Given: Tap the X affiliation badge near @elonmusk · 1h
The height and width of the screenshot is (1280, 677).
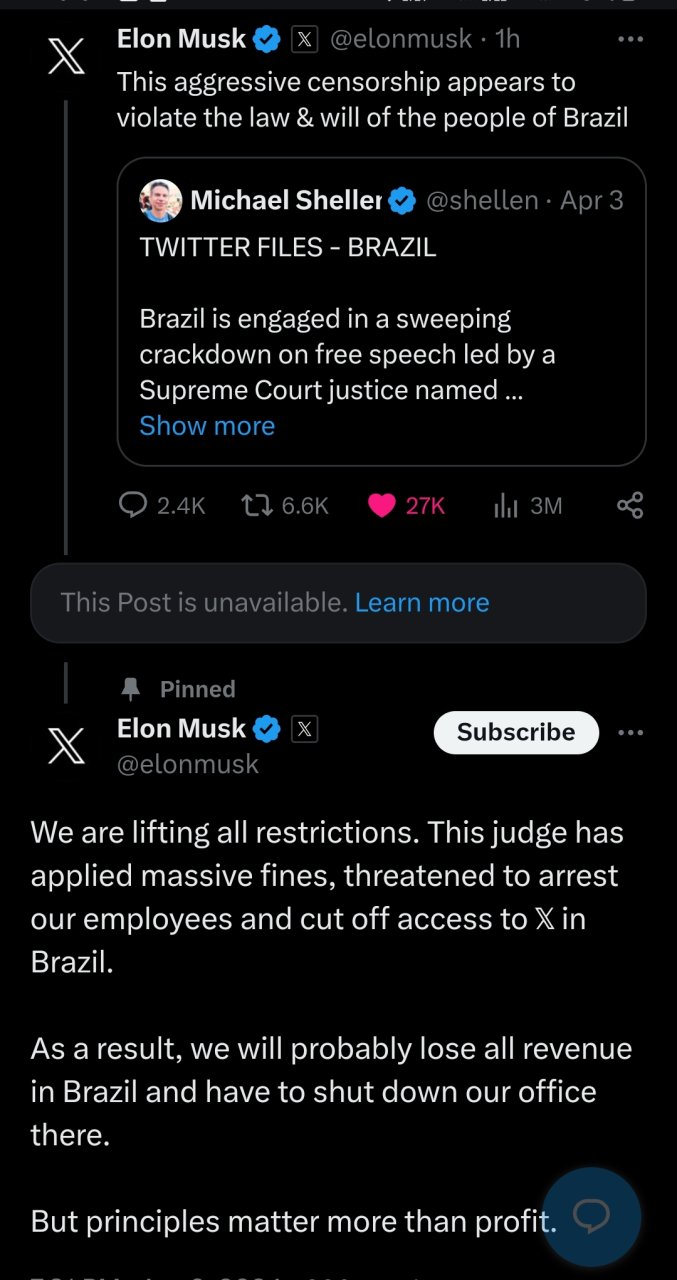Looking at the screenshot, I should coord(304,39).
